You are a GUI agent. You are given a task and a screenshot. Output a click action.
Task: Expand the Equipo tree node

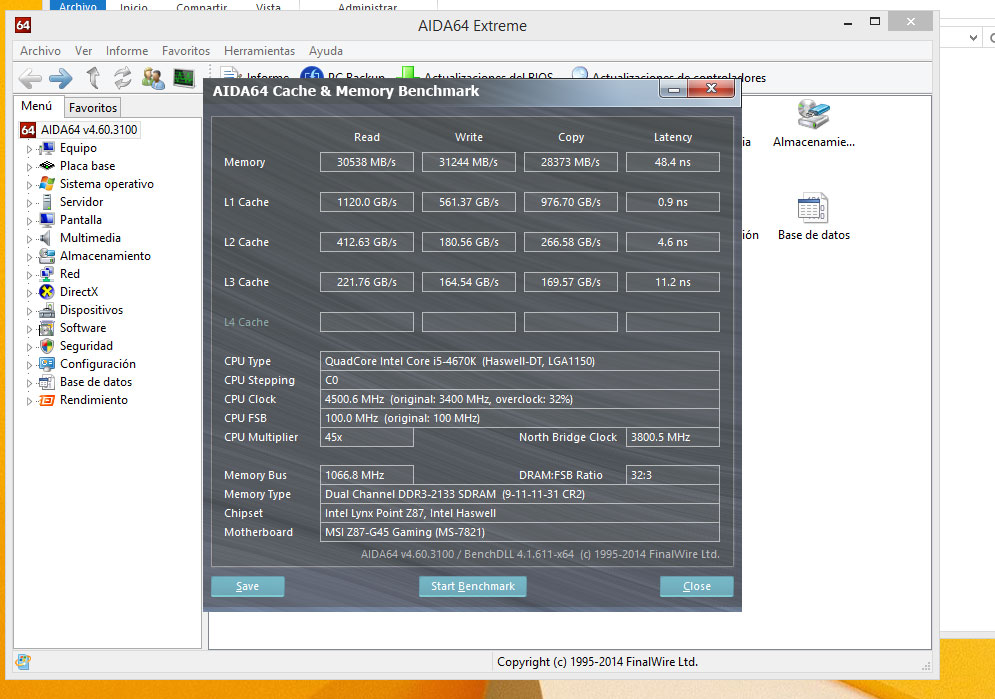pos(29,149)
